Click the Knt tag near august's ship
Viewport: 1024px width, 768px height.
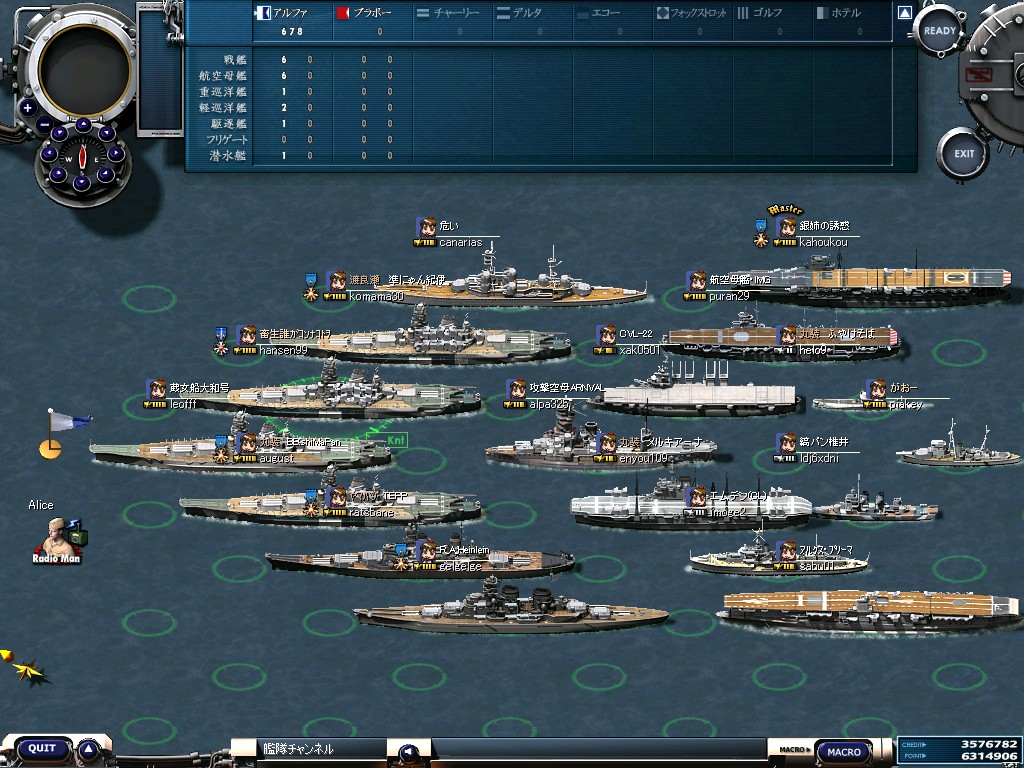(x=396, y=440)
